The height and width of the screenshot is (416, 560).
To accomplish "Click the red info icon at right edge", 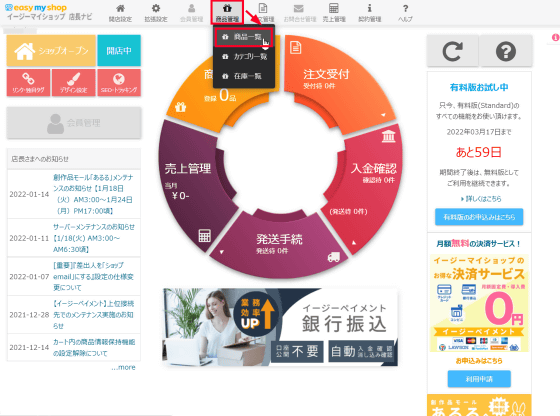I will 555,37.
